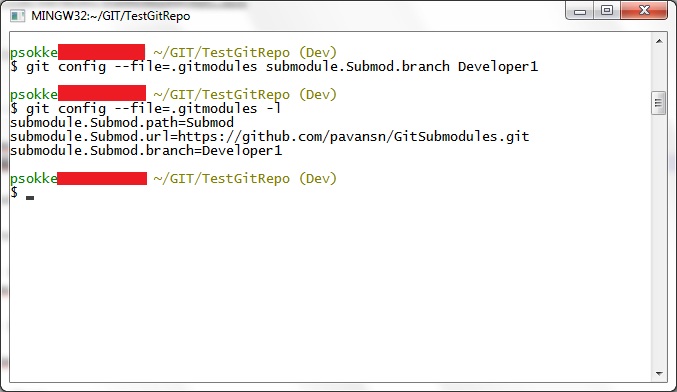Image resolution: width=677 pixels, height=392 pixels.
Task: Maximize the MINGW32 terminal window
Action: pos(607,11)
